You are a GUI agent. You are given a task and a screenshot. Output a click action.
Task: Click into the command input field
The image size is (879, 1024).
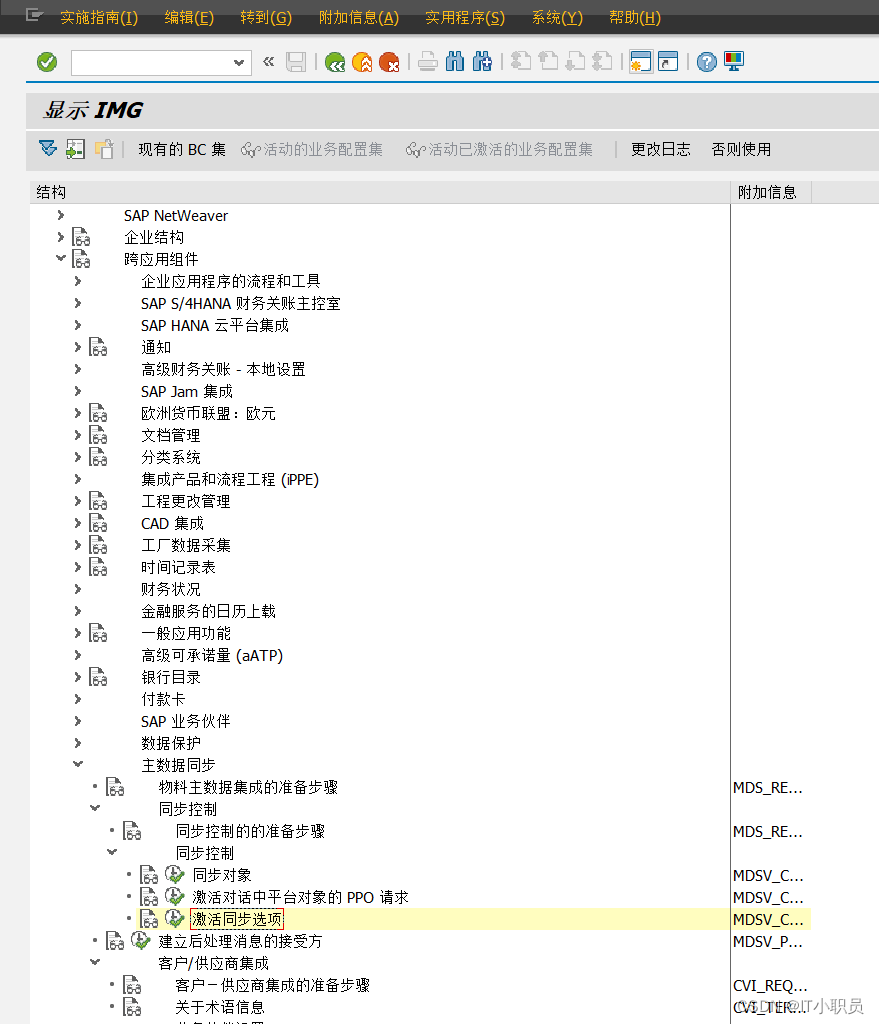coord(152,63)
